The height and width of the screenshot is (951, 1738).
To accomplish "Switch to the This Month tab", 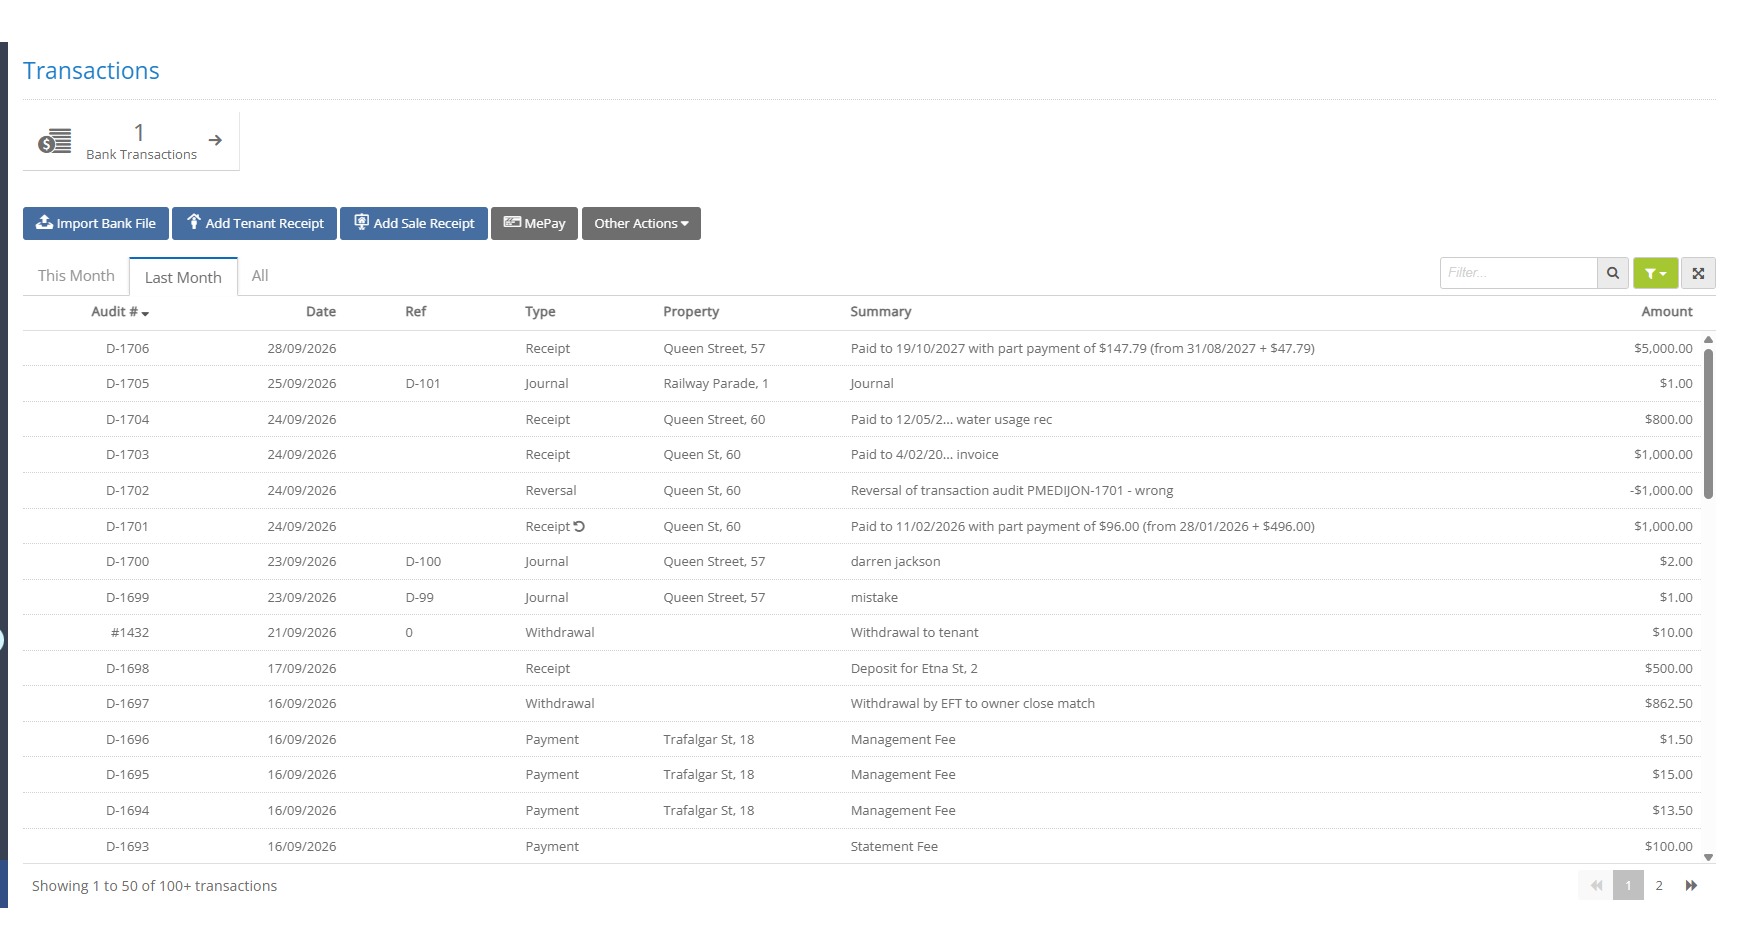I will coord(76,276).
